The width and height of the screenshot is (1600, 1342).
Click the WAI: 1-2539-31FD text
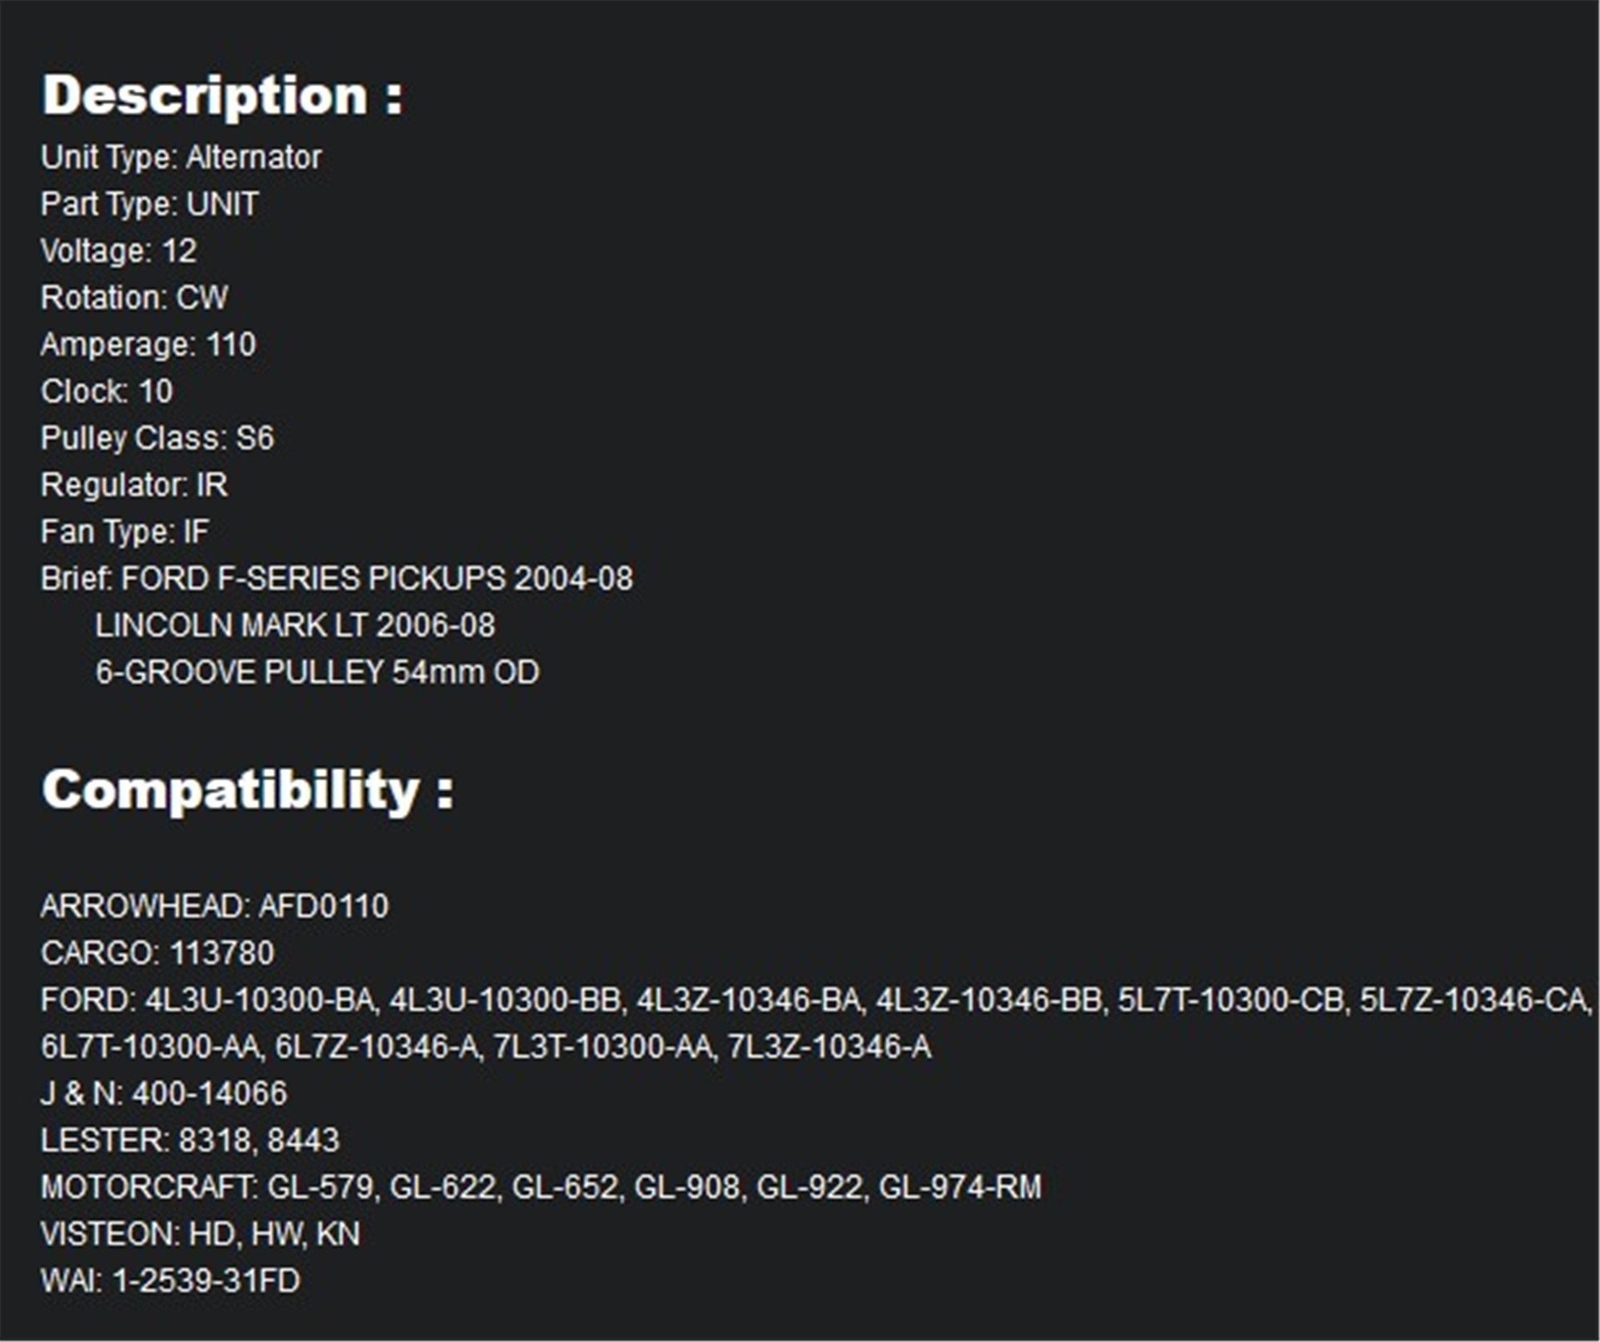(x=170, y=1281)
